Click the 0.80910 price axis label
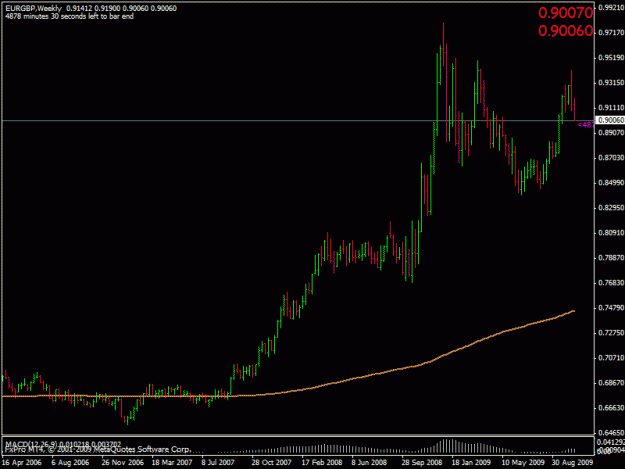 (x=611, y=233)
